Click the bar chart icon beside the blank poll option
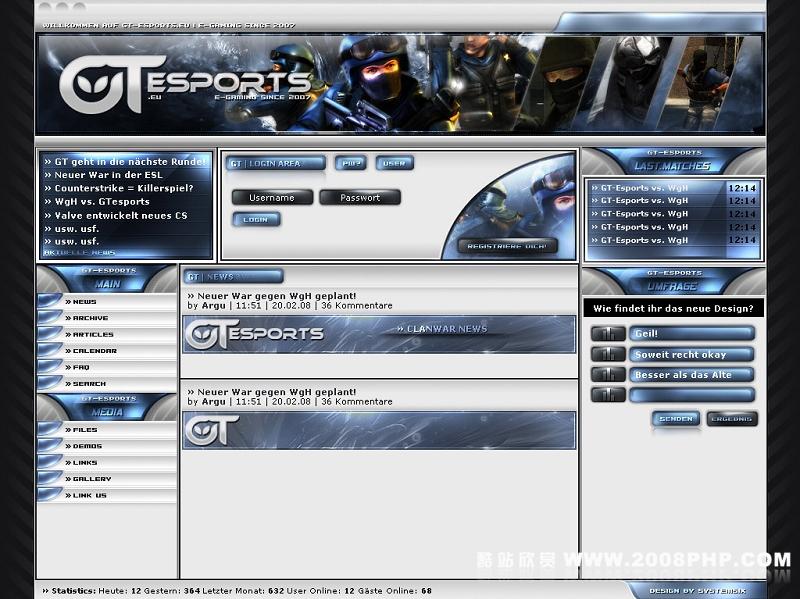The height and width of the screenshot is (599, 800). click(607, 395)
